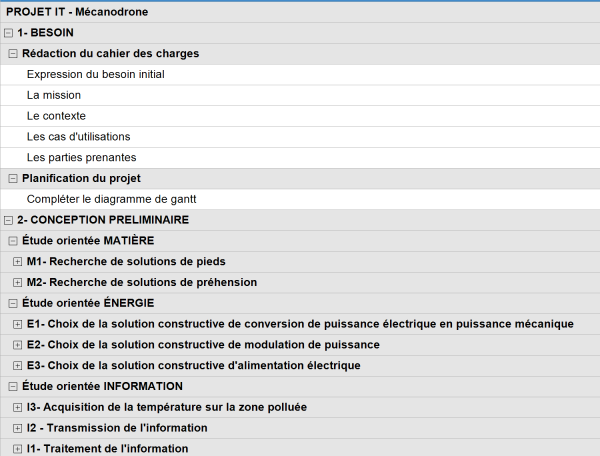This screenshot has width=600, height=456.
Task: Collapse the 1- BESOIN section
Action: coord(8,33)
